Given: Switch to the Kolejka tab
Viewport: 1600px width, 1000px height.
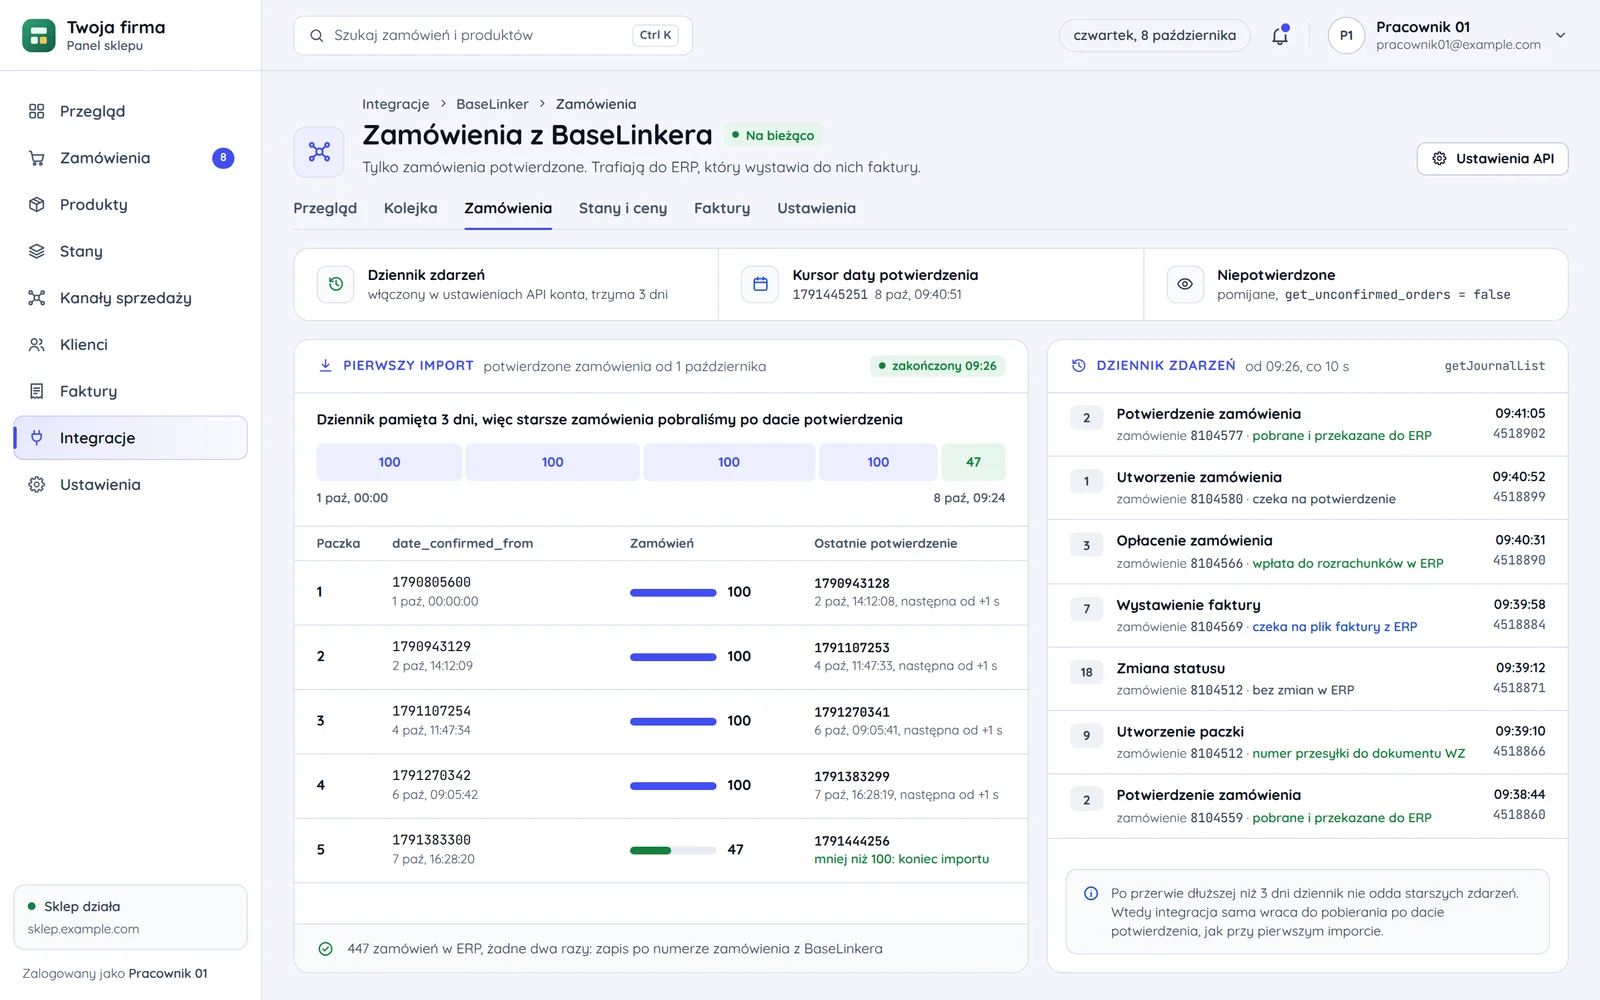Looking at the screenshot, I should click(x=410, y=208).
